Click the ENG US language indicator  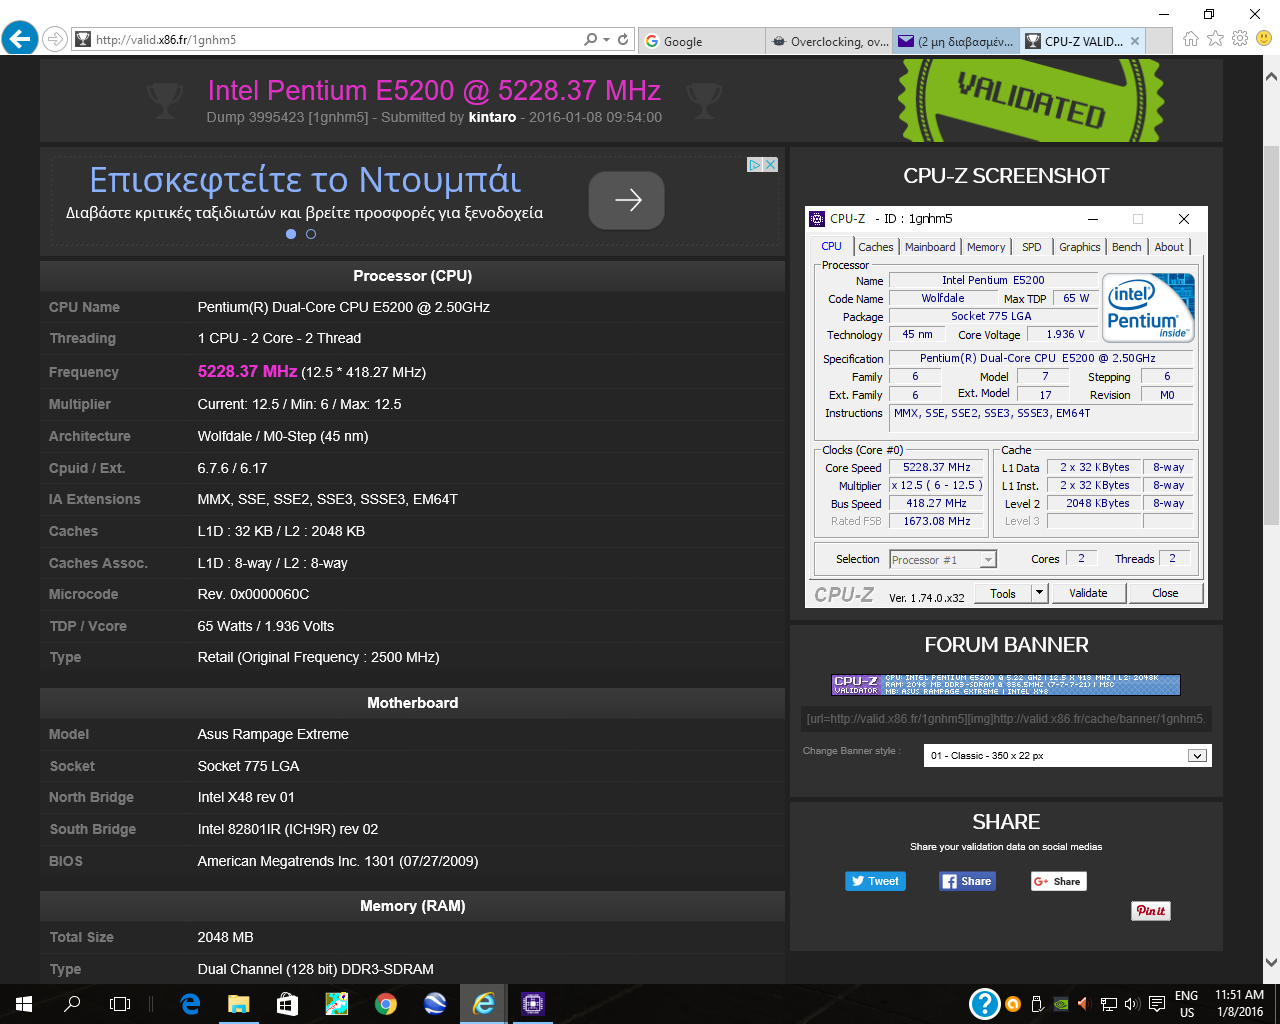tap(1187, 1004)
